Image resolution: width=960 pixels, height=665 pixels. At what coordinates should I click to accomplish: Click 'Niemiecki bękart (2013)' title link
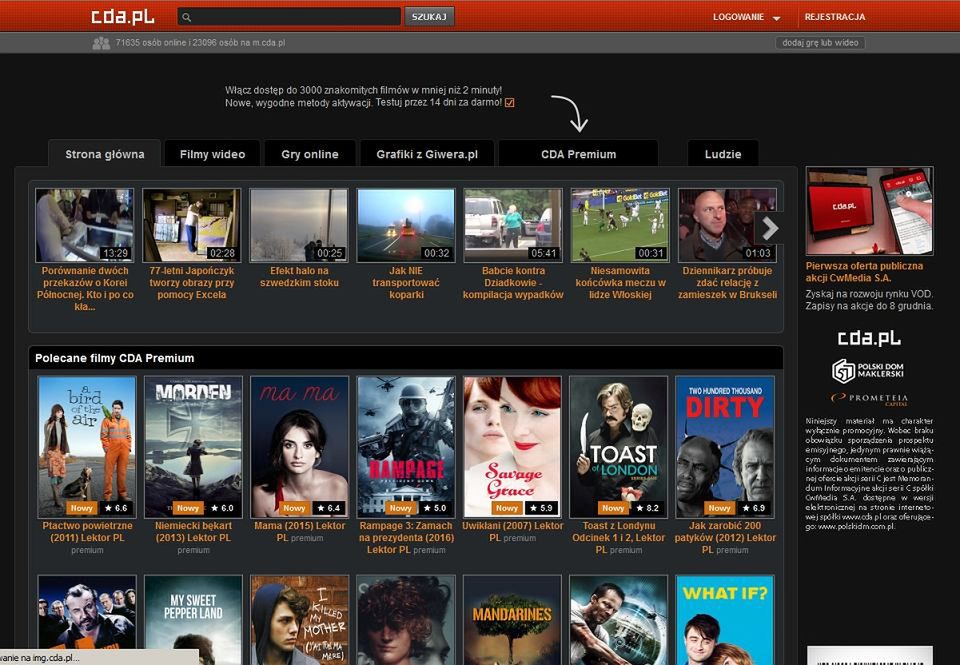(193, 532)
